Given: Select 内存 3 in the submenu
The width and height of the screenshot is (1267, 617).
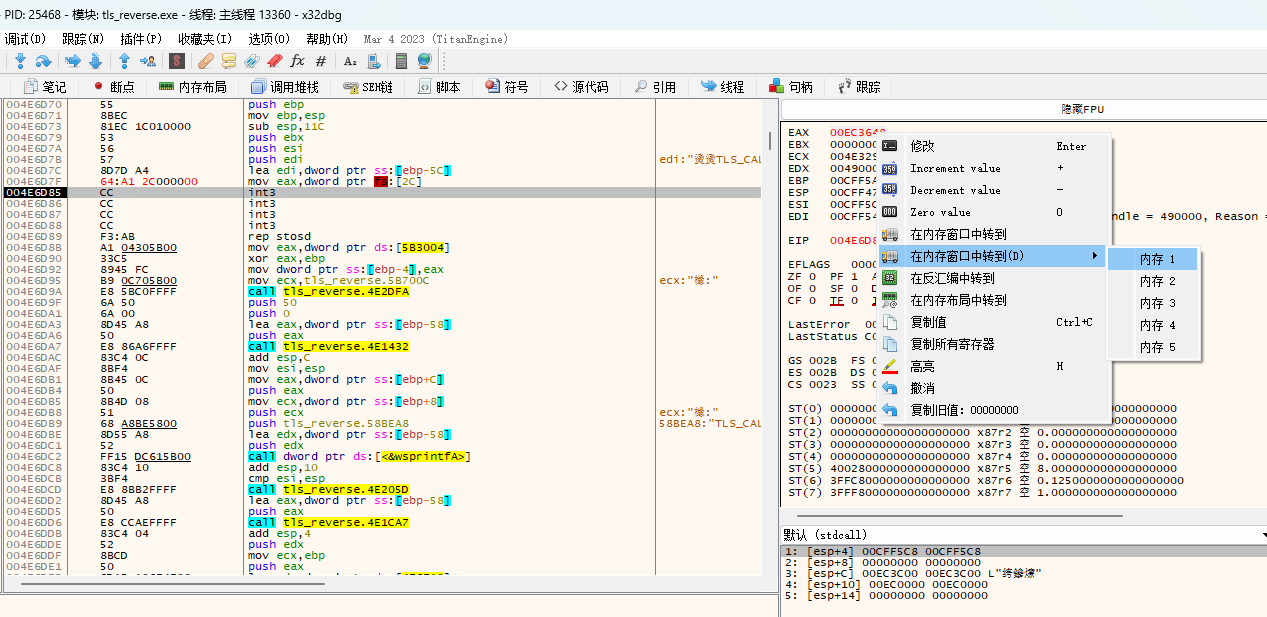Looking at the screenshot, I should (1157, 303).
